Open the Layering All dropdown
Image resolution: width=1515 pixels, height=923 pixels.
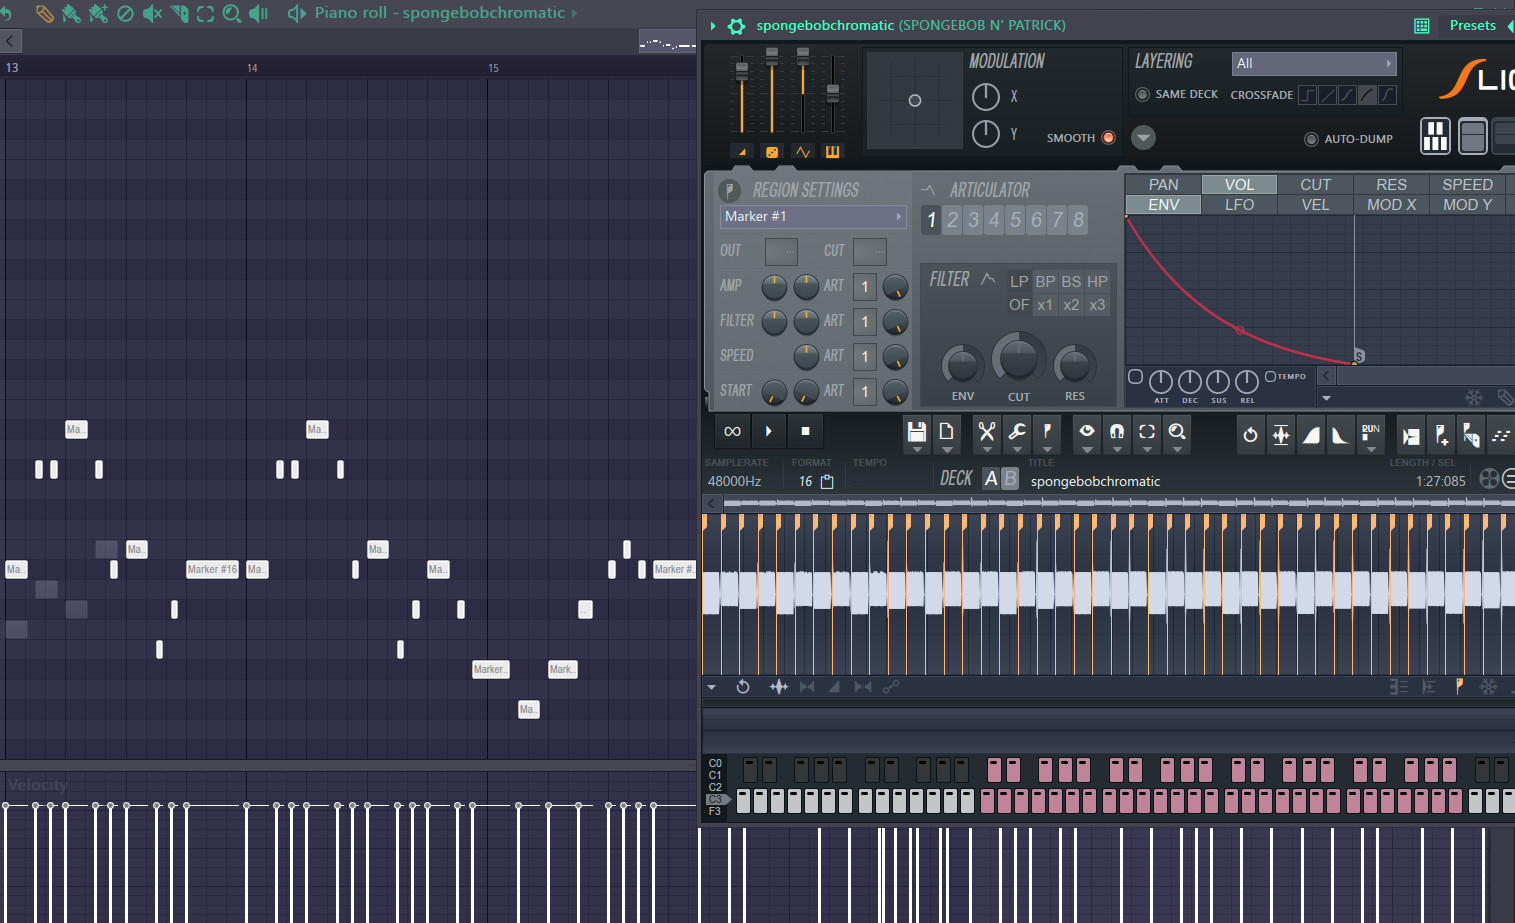click(1313, 63)
